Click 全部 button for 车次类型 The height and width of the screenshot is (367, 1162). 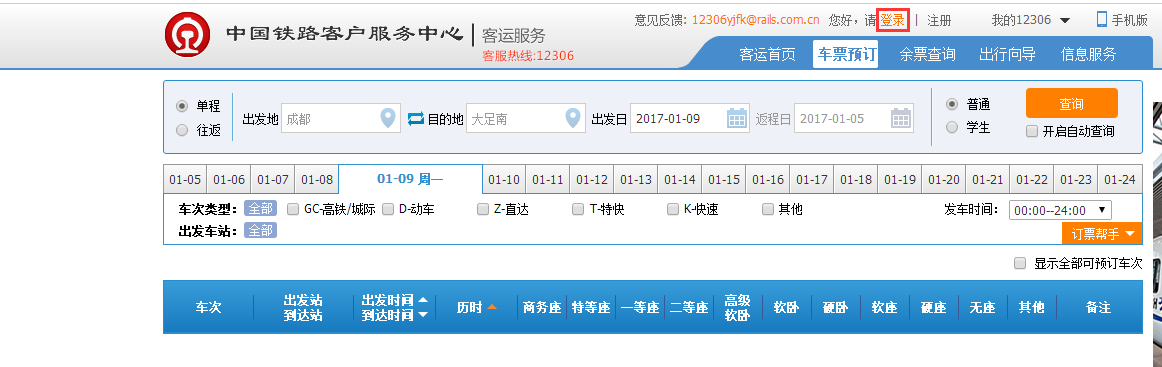click(260, 209)
